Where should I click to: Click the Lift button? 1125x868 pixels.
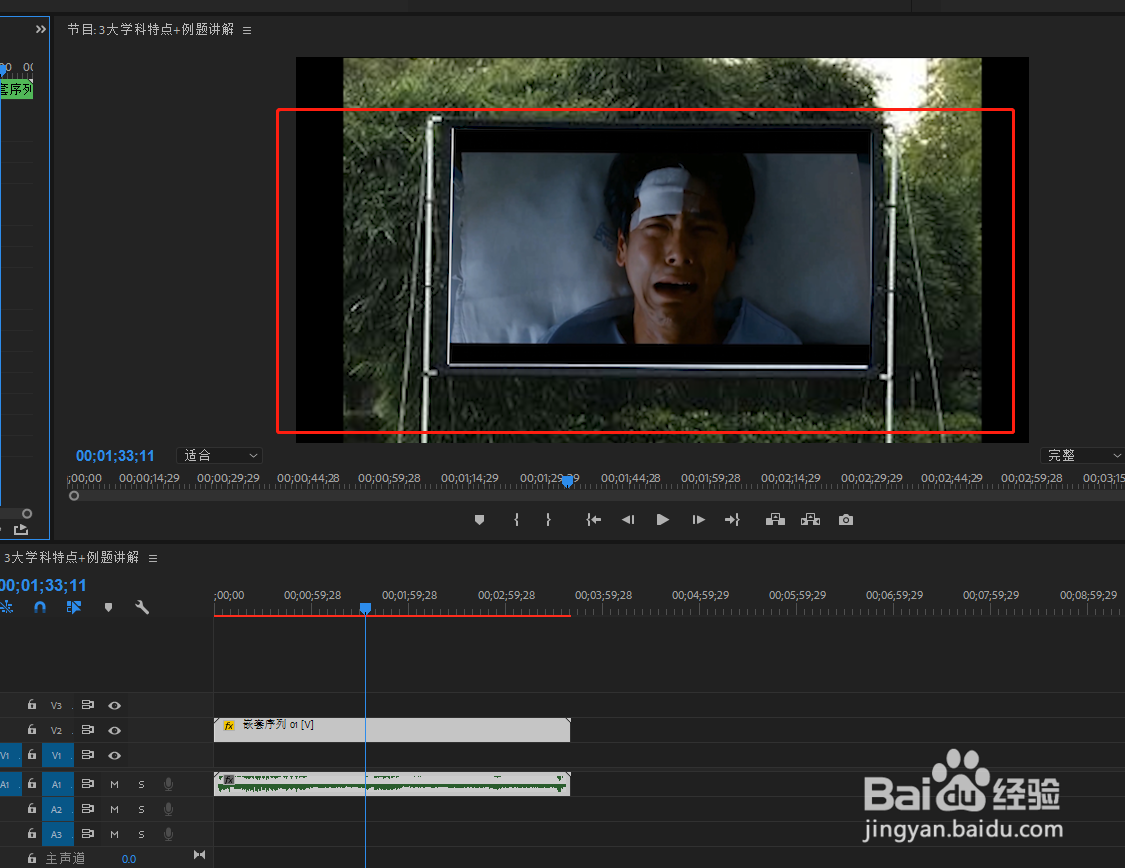point(775,519)
